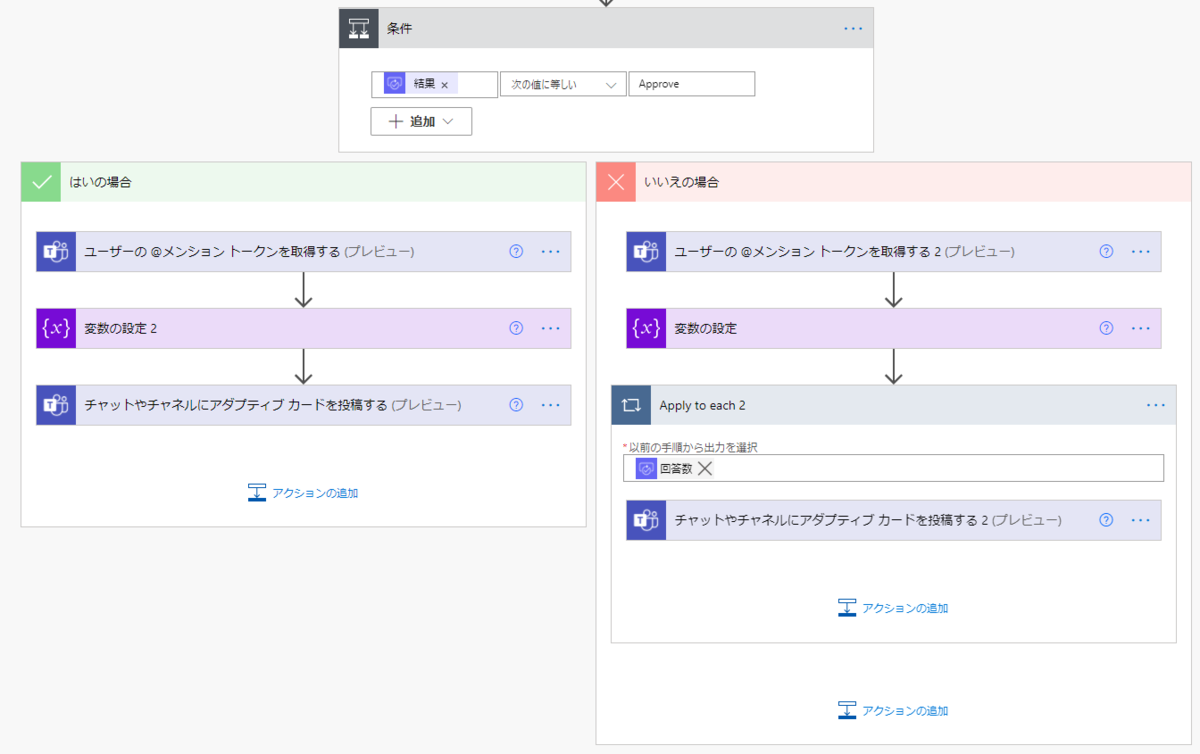This screenshot has height=754, width=1200.
Task: Click the loop icon on Apply to each 2
Action: tap(632, 405)
